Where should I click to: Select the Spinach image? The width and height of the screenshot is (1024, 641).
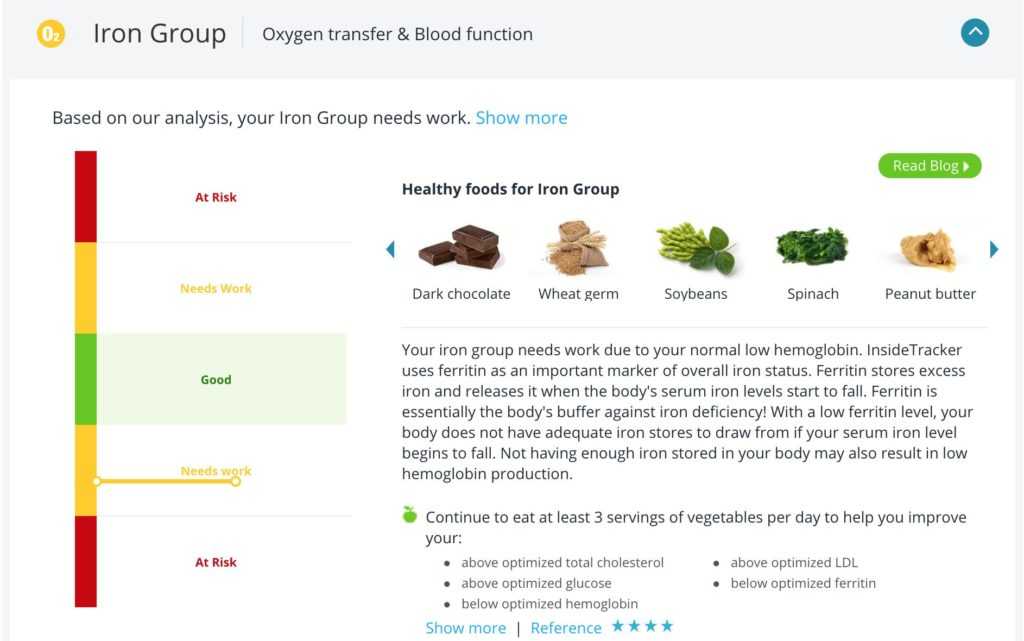[x=812, y=247]
